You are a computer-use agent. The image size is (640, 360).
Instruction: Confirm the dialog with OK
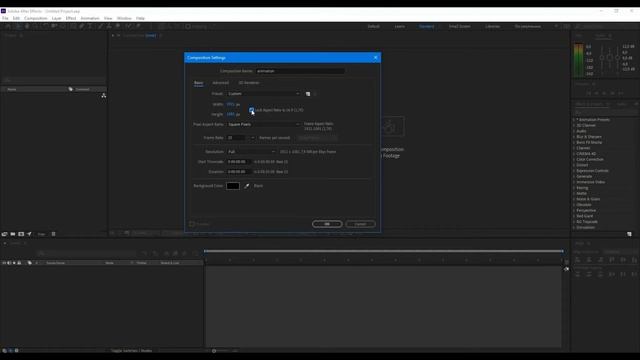(x=327, y=224)
